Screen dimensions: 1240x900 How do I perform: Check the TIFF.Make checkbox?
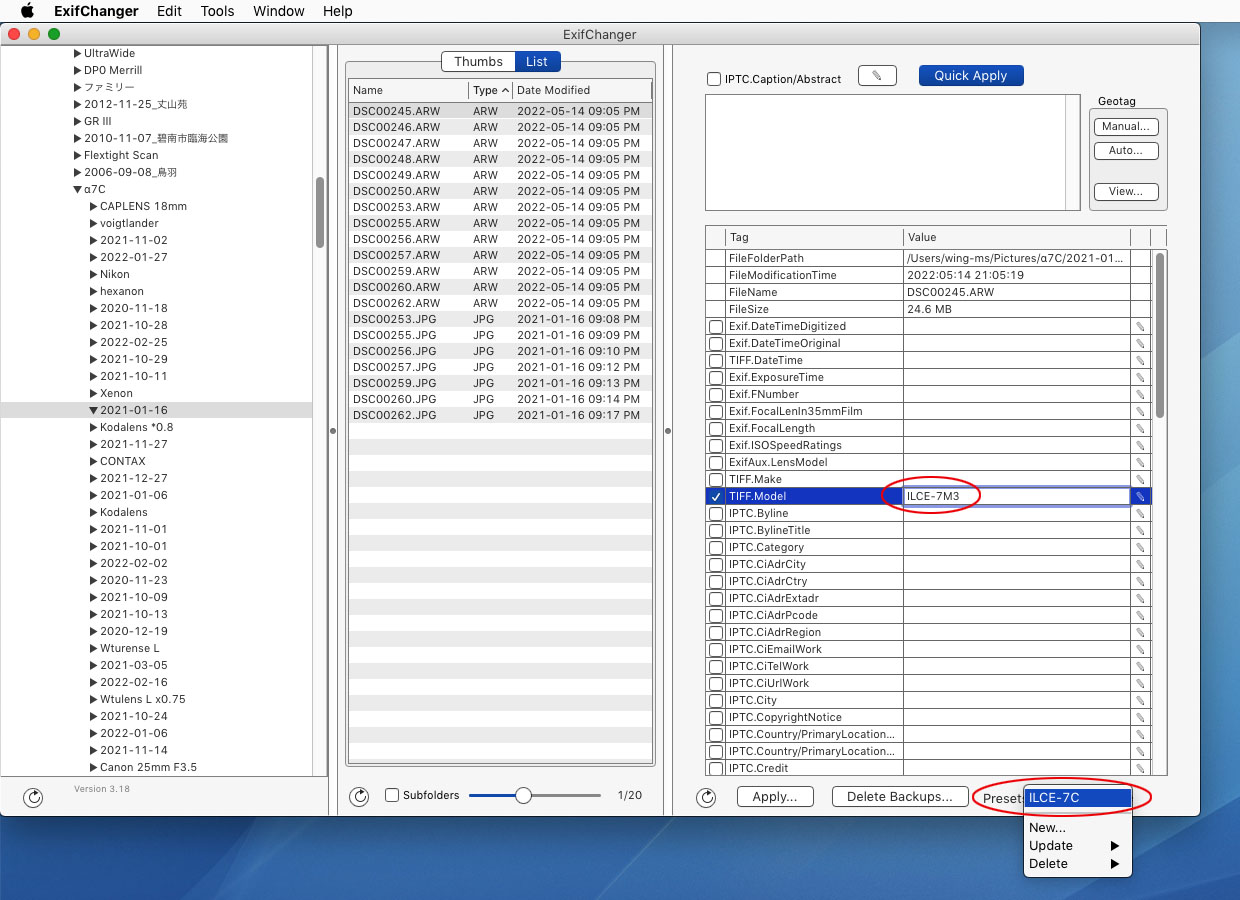tap(716, 479)
